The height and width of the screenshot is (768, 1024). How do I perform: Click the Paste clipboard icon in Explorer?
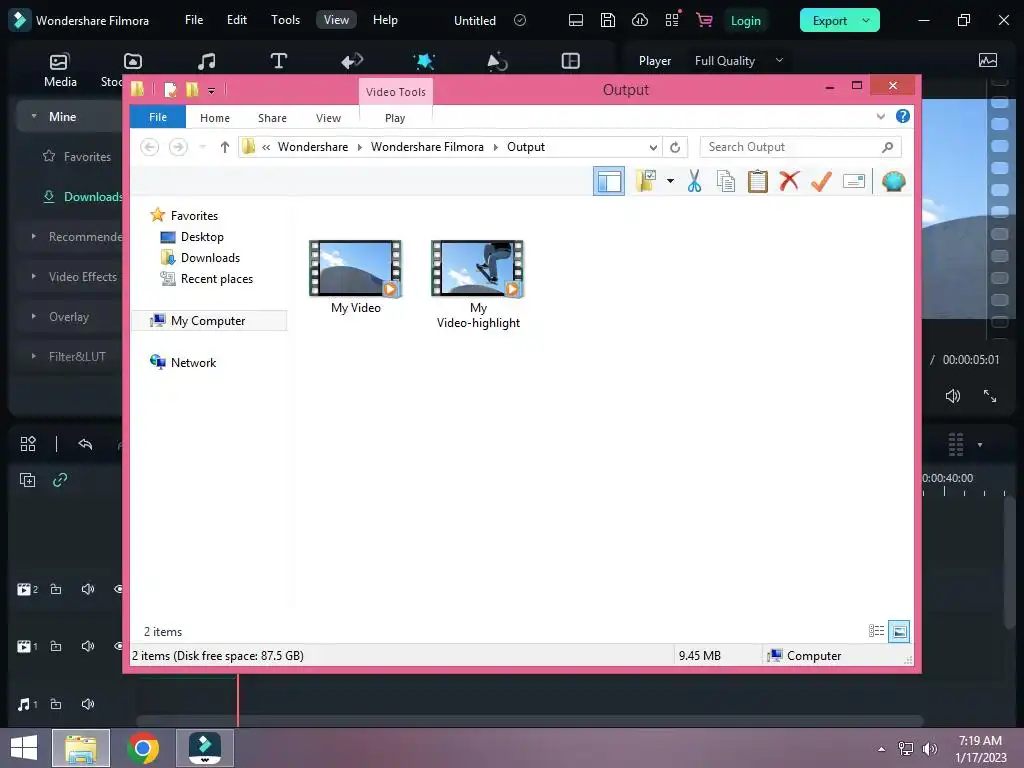758,182
